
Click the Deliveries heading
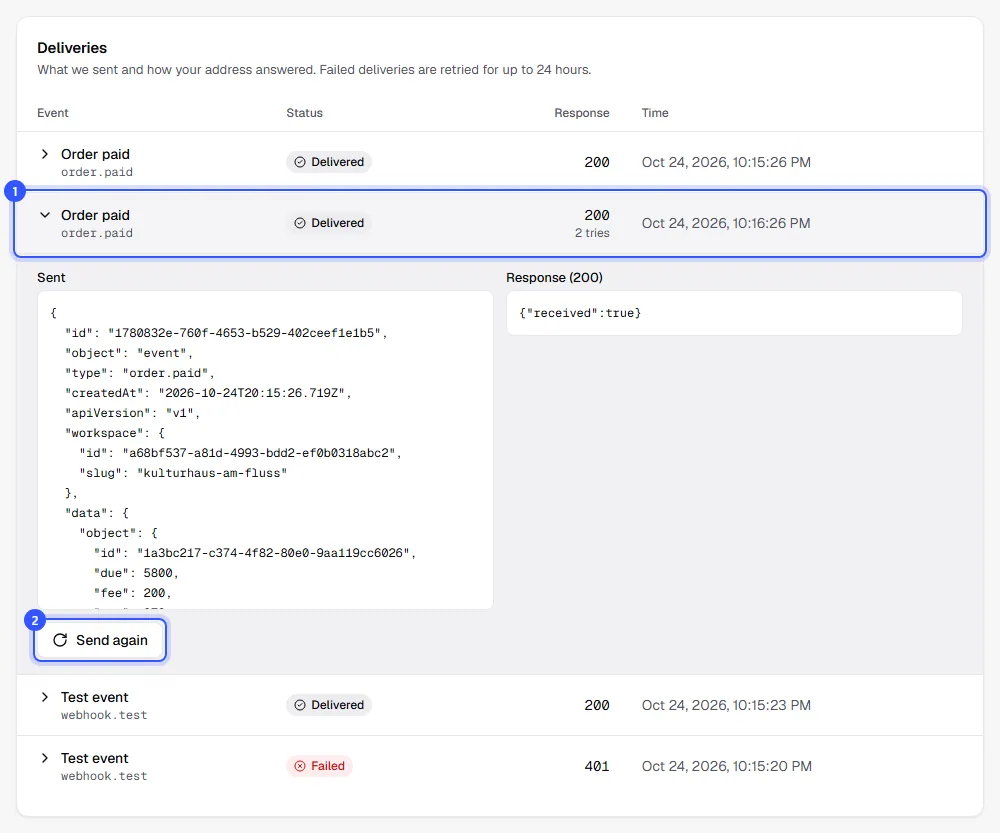pyautogui.click(x=72, y=48)
